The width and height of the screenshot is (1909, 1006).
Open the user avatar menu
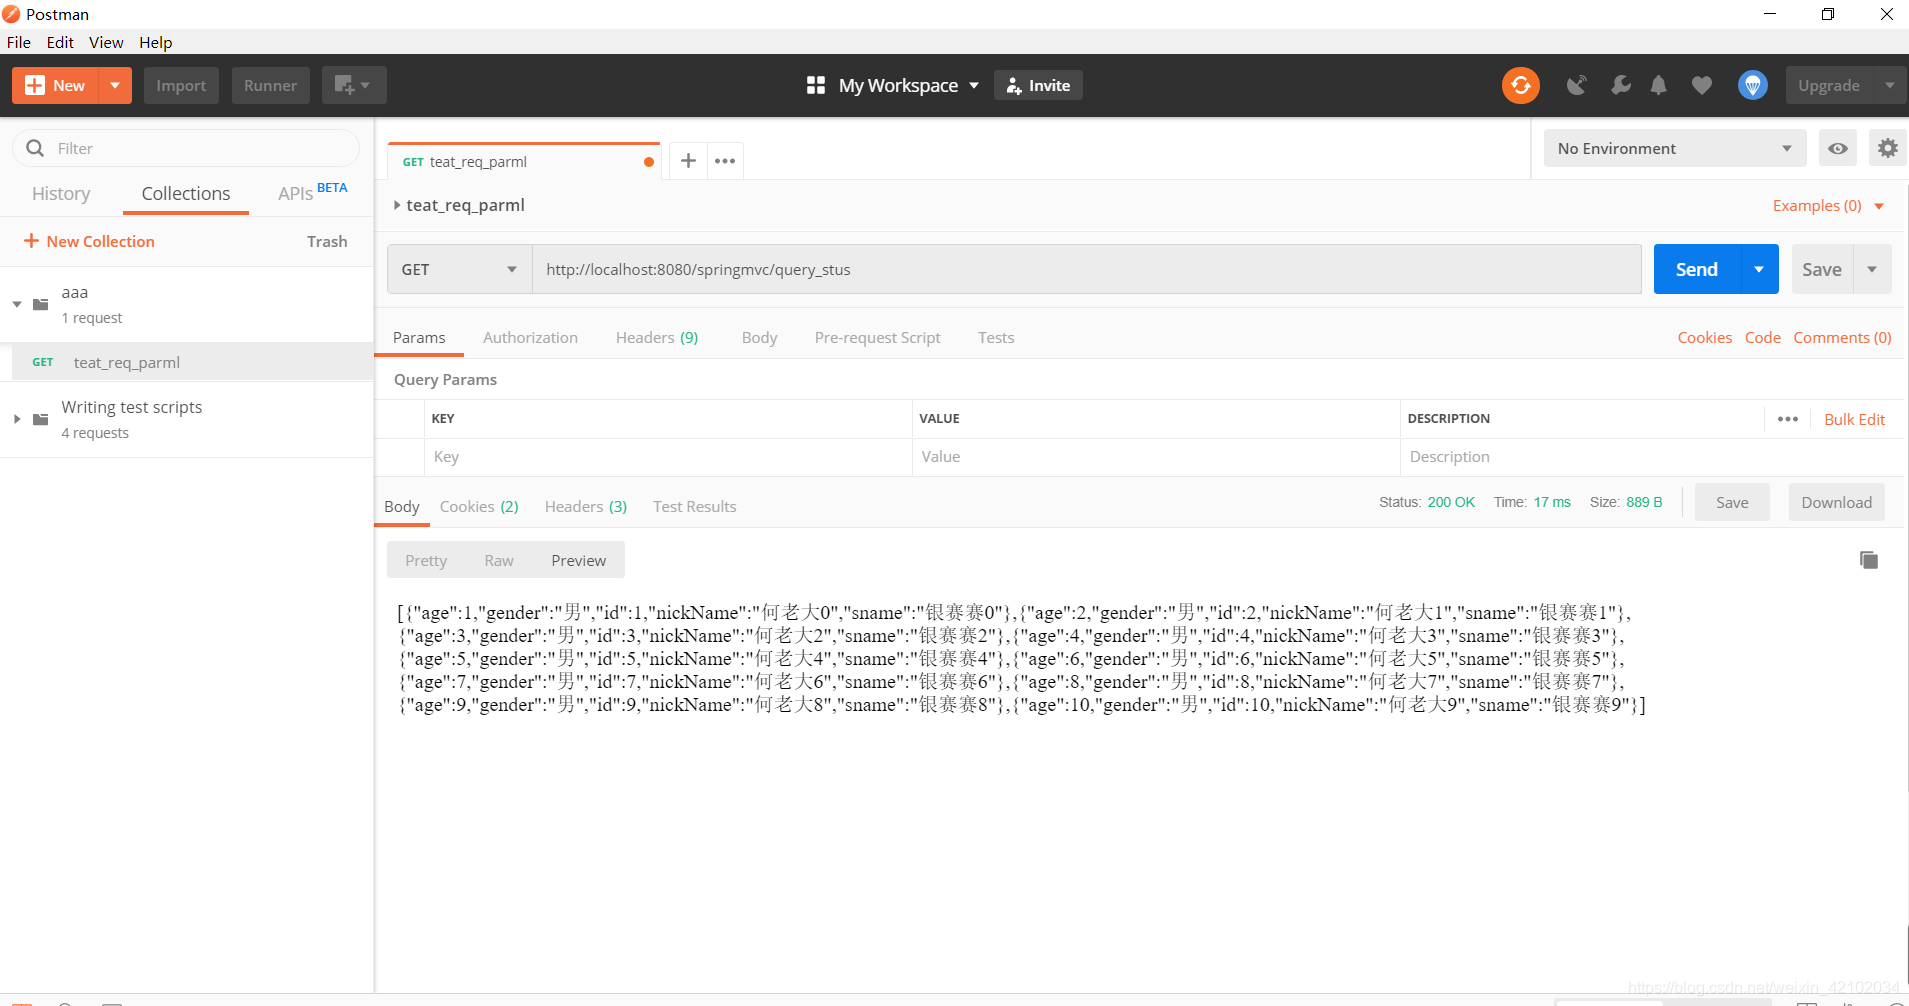pos(1752,85)
